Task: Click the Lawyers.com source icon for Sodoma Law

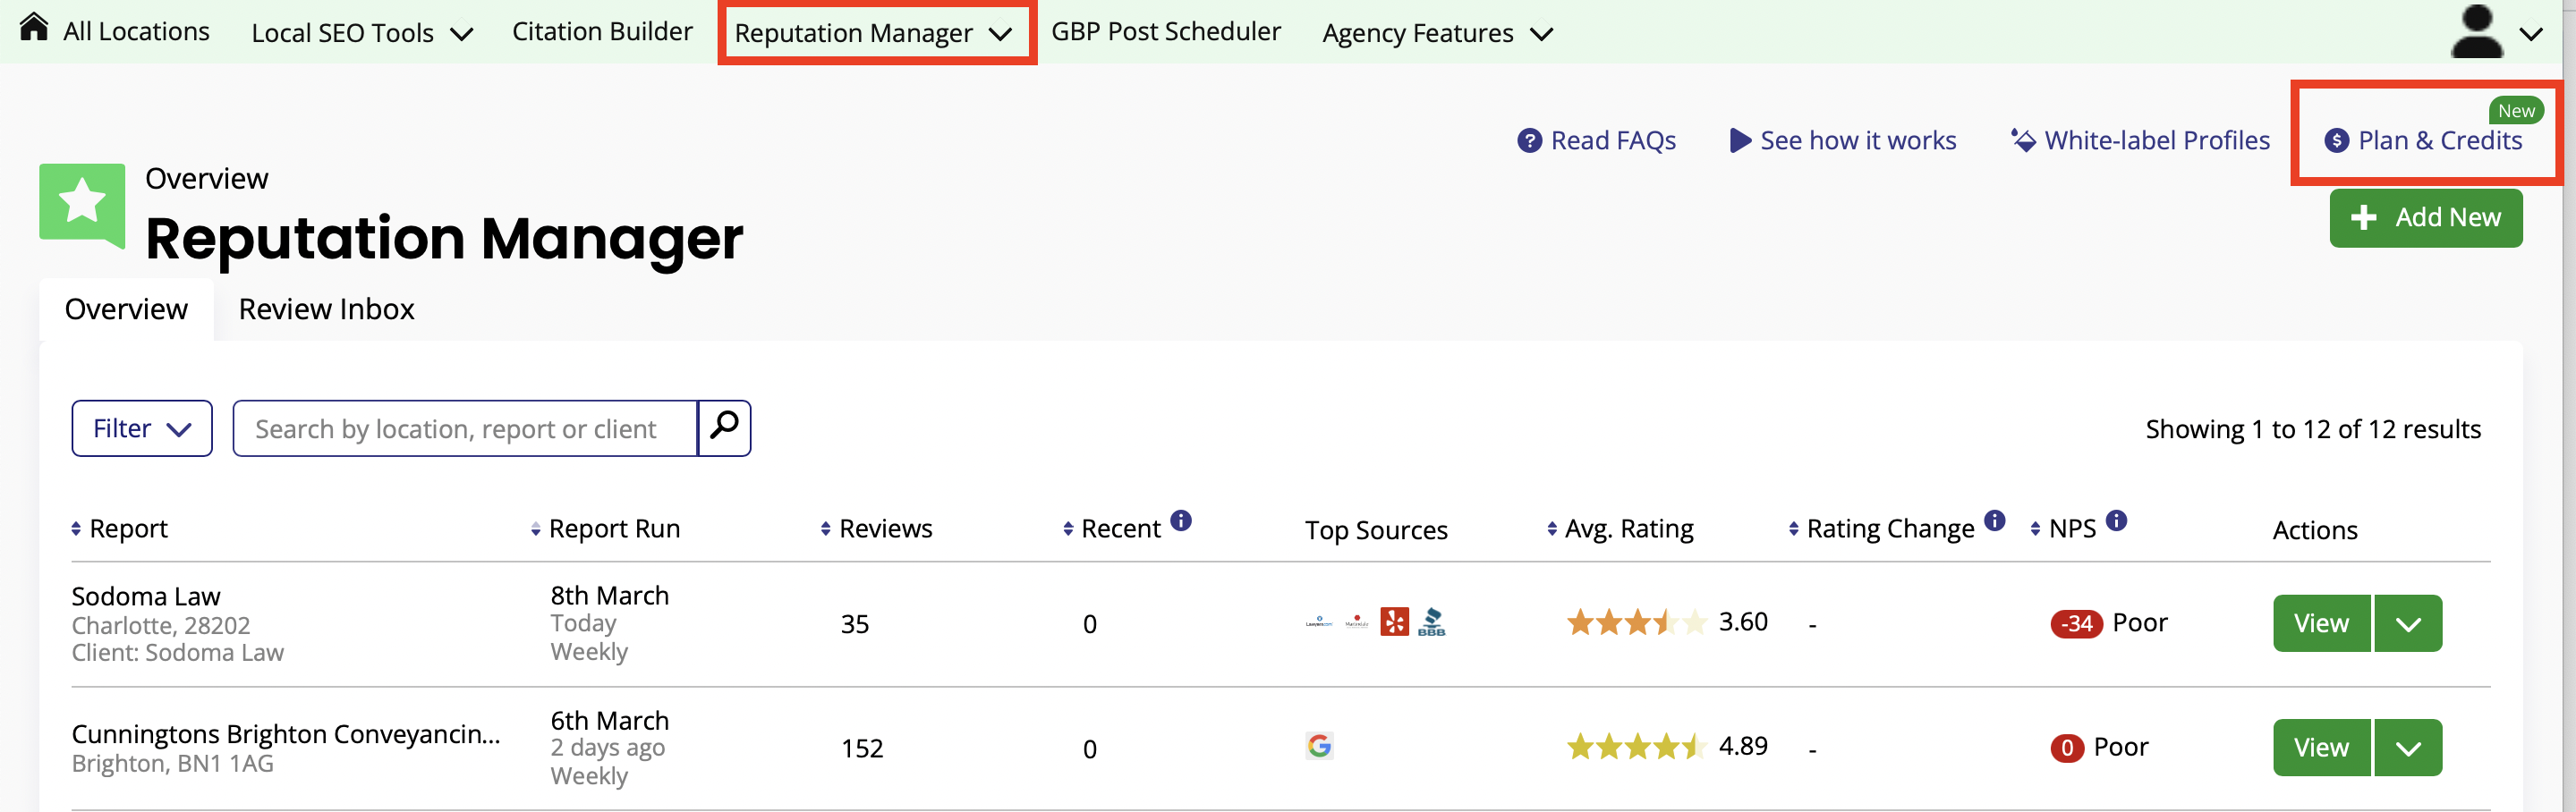Action: point(1319,623)
